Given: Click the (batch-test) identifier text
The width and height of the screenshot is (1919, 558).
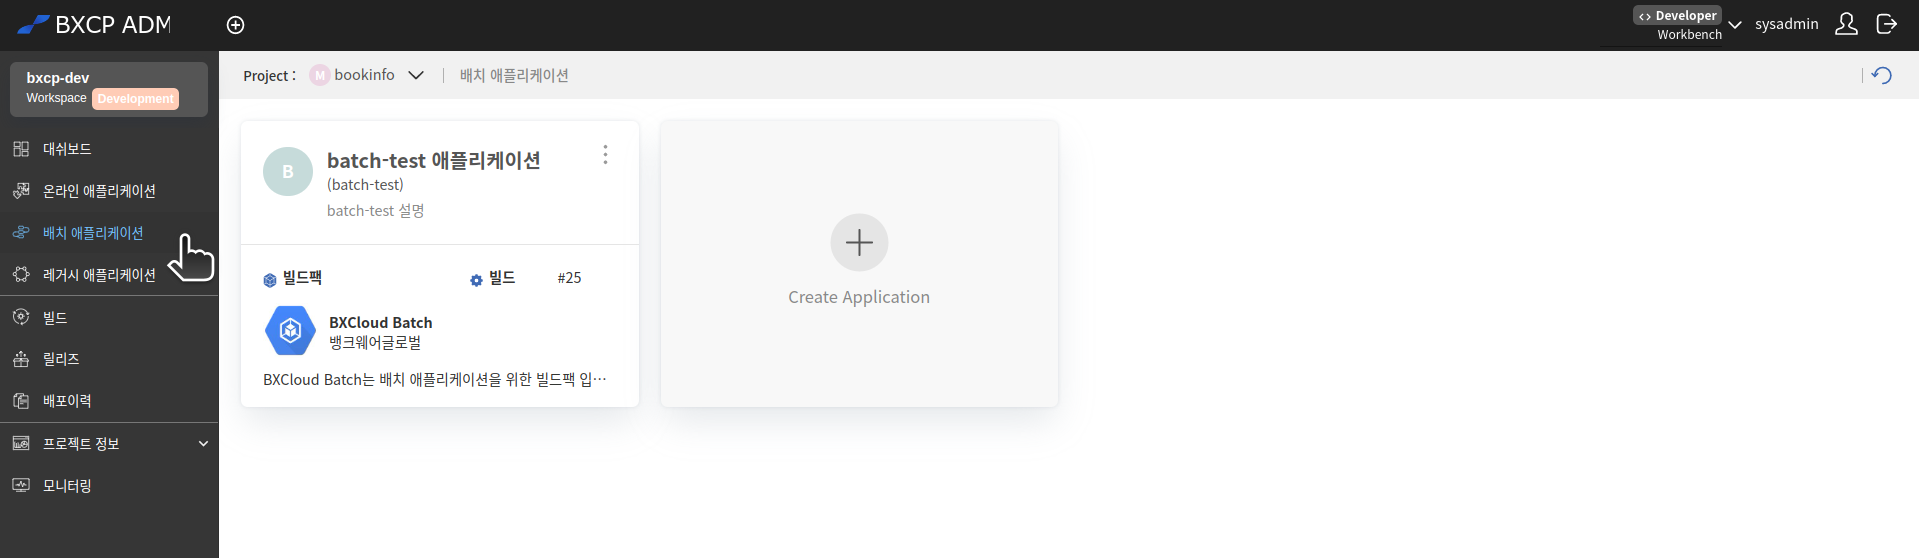Looking at the screenshot, I should point(365,185).
